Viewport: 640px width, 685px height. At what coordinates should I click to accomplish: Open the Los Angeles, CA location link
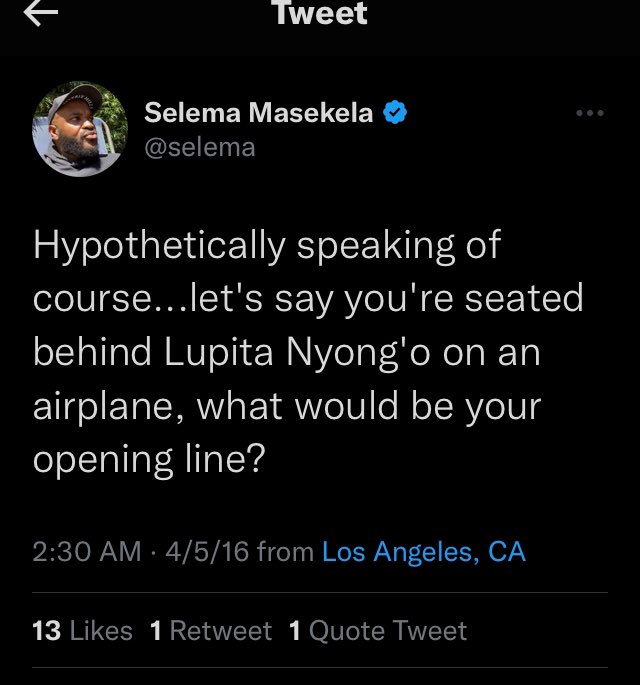tap(424, 551)
